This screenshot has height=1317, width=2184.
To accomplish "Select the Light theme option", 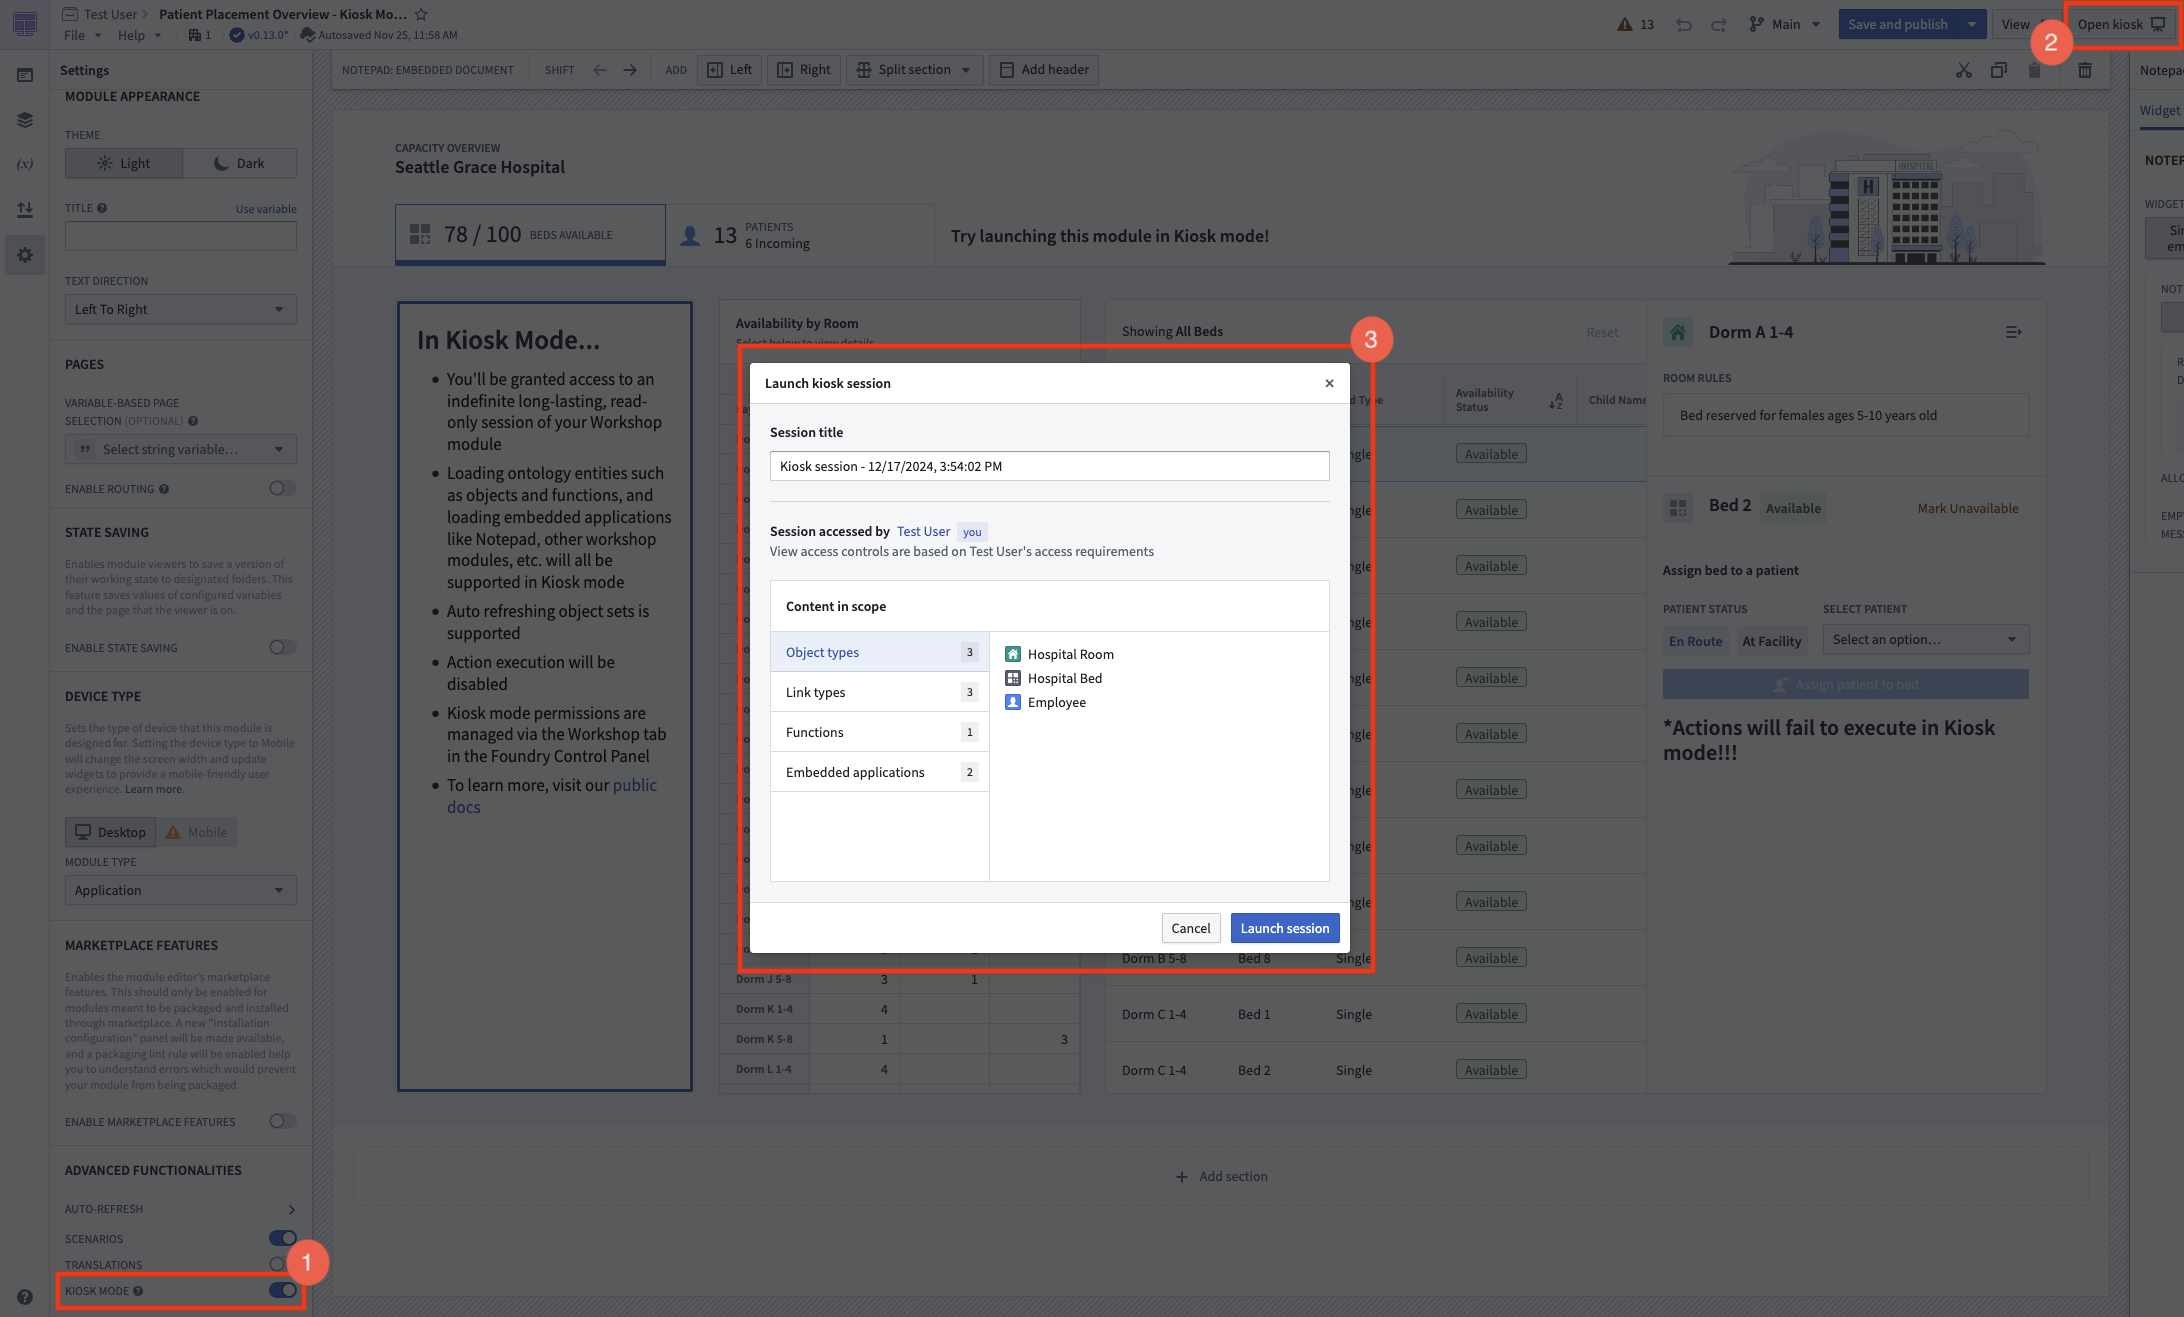I will point(124,163).
